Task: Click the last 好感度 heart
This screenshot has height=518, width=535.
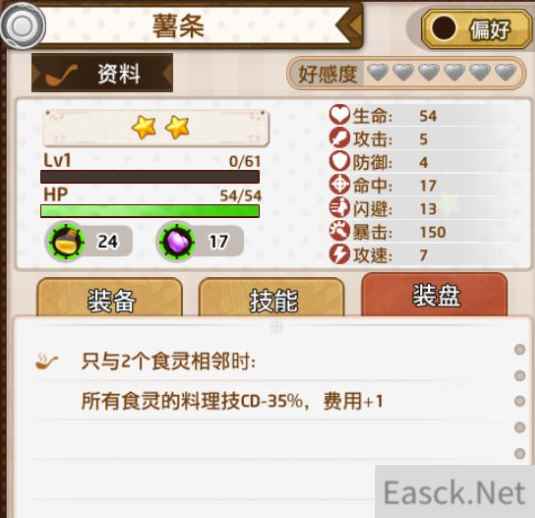Action: tap(505, 73)
